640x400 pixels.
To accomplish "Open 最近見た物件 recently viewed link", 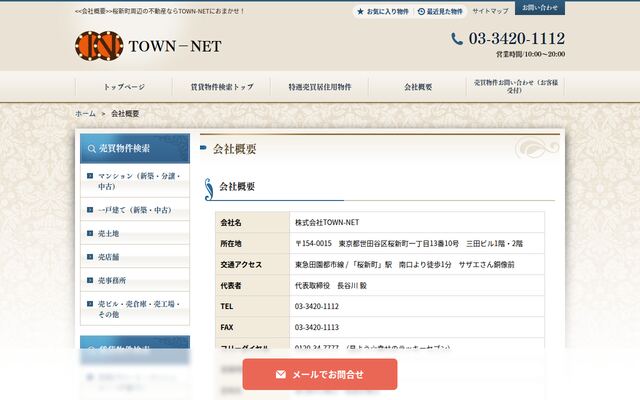I will pyautogui.click(x=440, y=11).
